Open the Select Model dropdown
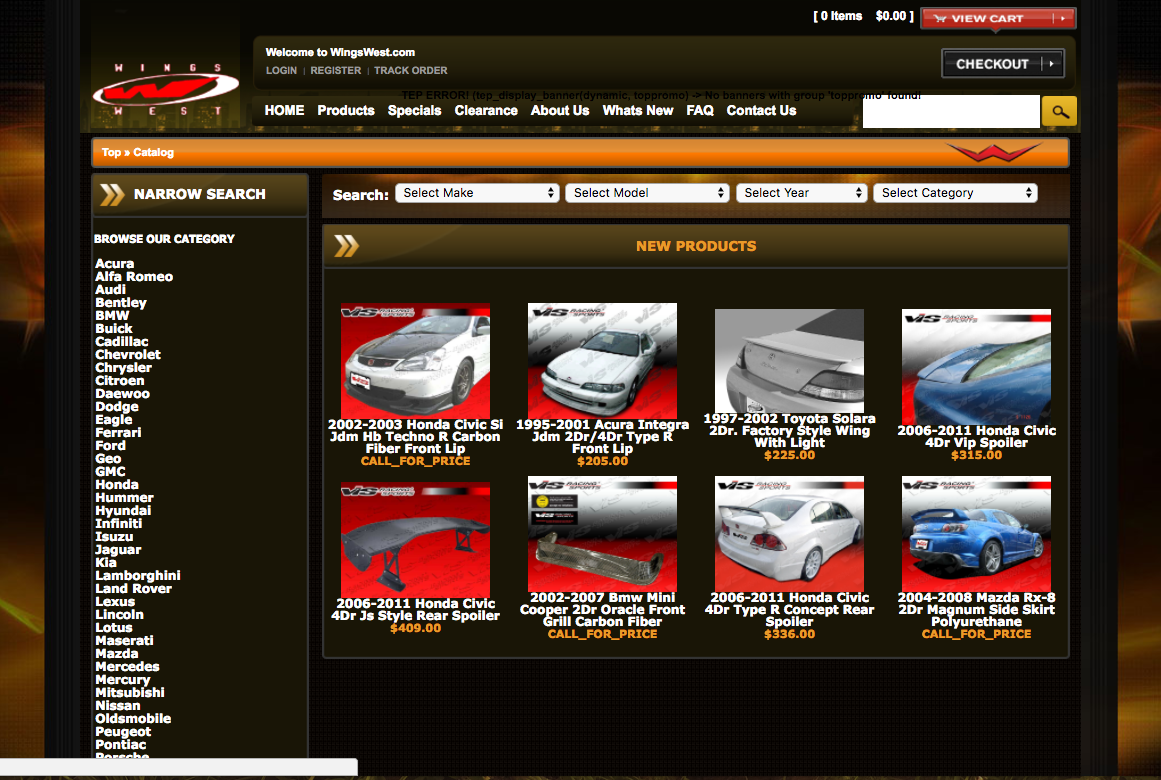Image resolution: width=1161 pixels, height=780 pixels. coord(647,193)
